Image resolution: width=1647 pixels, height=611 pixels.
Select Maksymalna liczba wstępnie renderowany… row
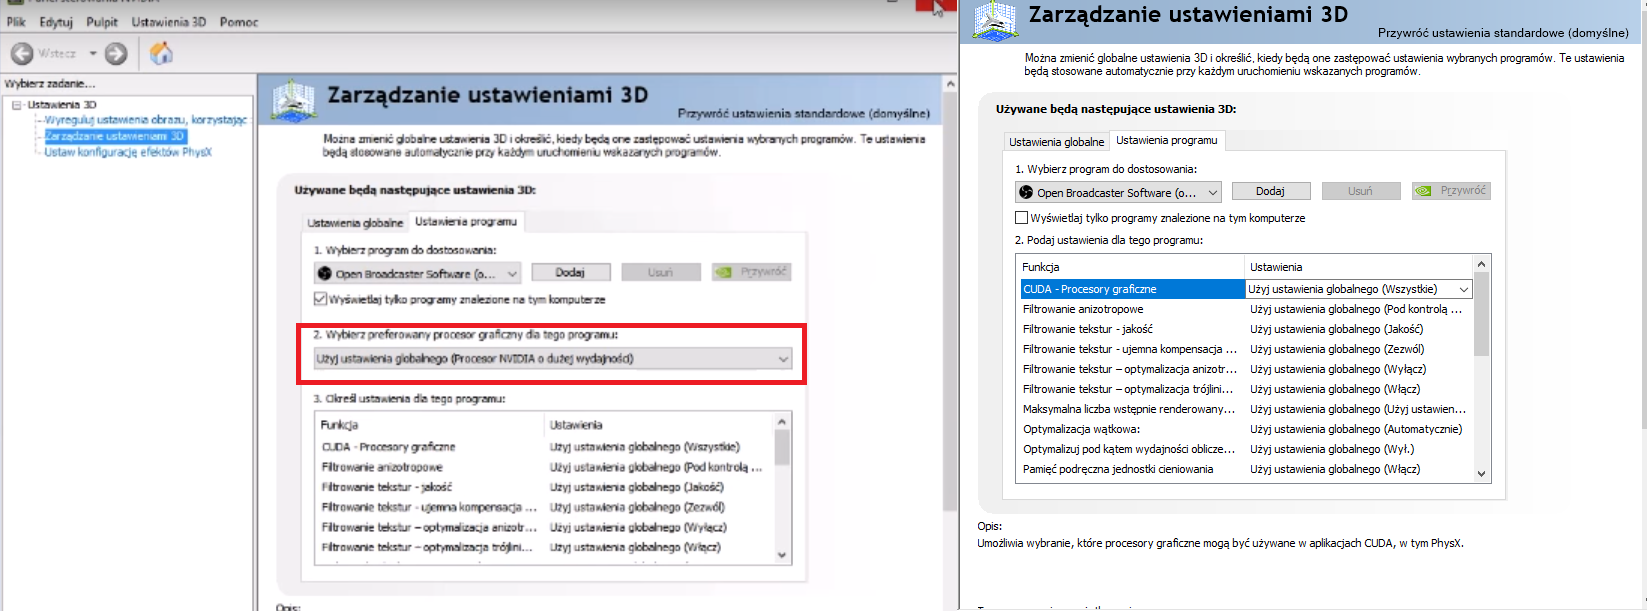(1246, 409)
